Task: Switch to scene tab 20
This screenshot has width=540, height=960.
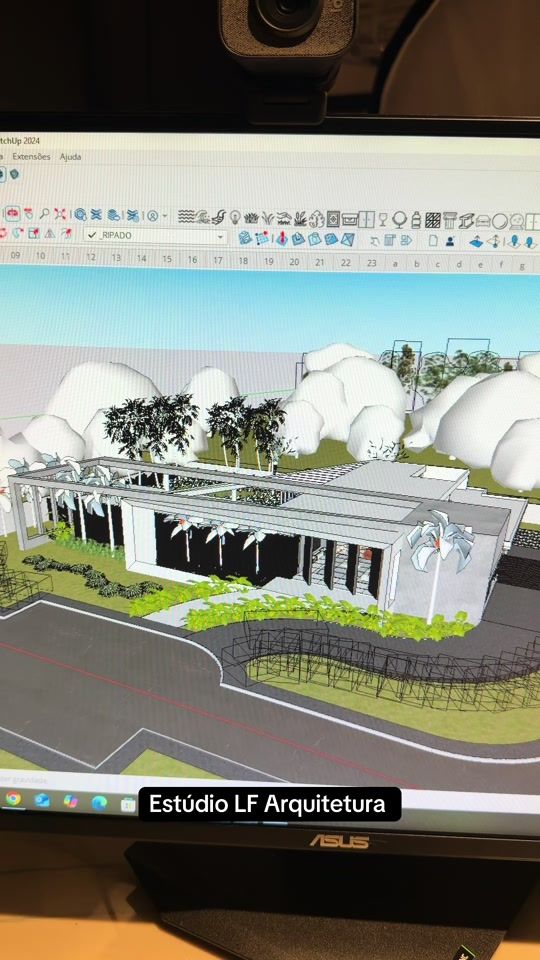Action: [x=294, y=261]
